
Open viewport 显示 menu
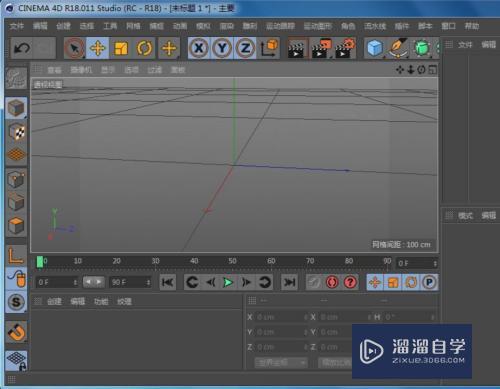click(108, 70)
